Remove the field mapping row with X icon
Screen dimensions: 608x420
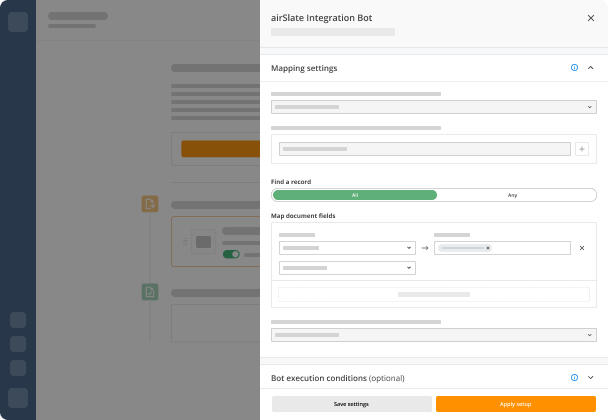point(582,248)
